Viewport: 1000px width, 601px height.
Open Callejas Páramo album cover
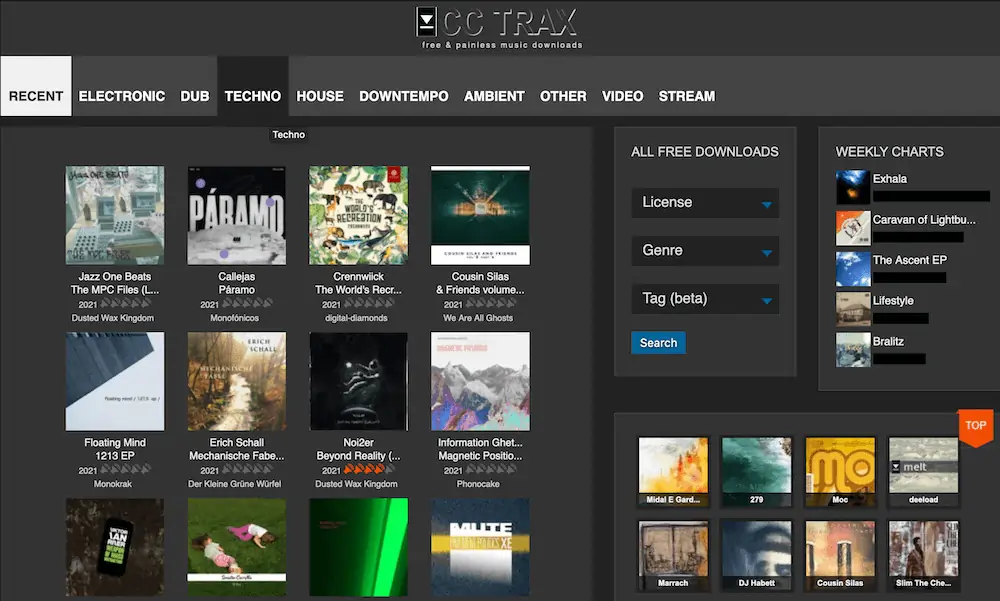click(x=236, y=215)
